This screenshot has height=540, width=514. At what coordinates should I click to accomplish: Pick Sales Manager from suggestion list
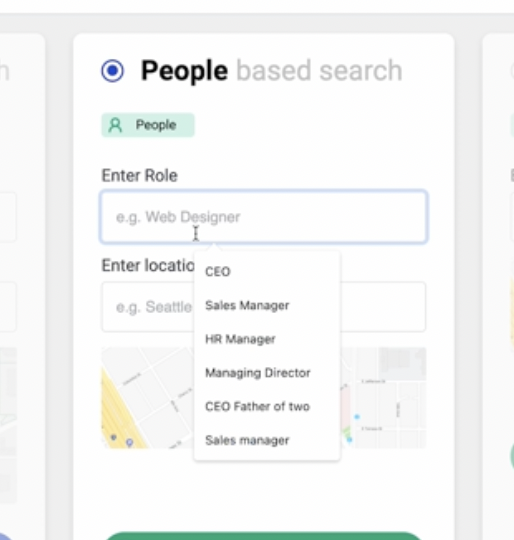coord(247,305)
